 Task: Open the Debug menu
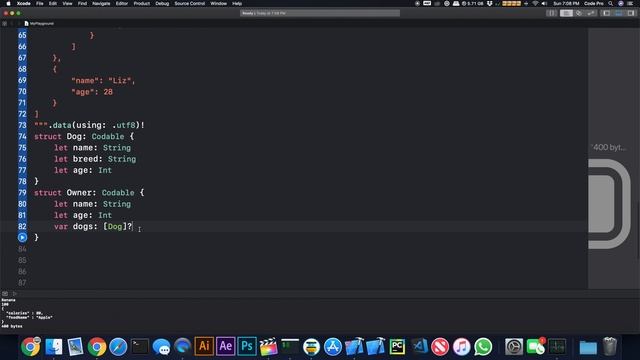point(162,3)
